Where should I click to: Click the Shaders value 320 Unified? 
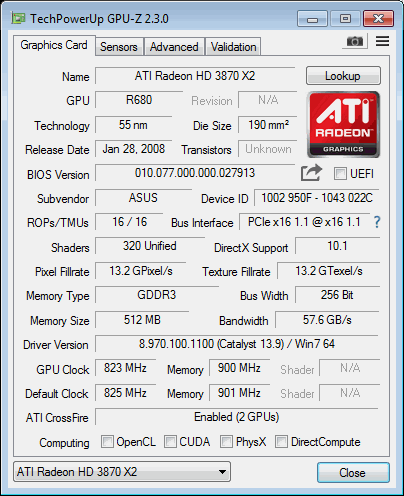[x=150, y=246]
